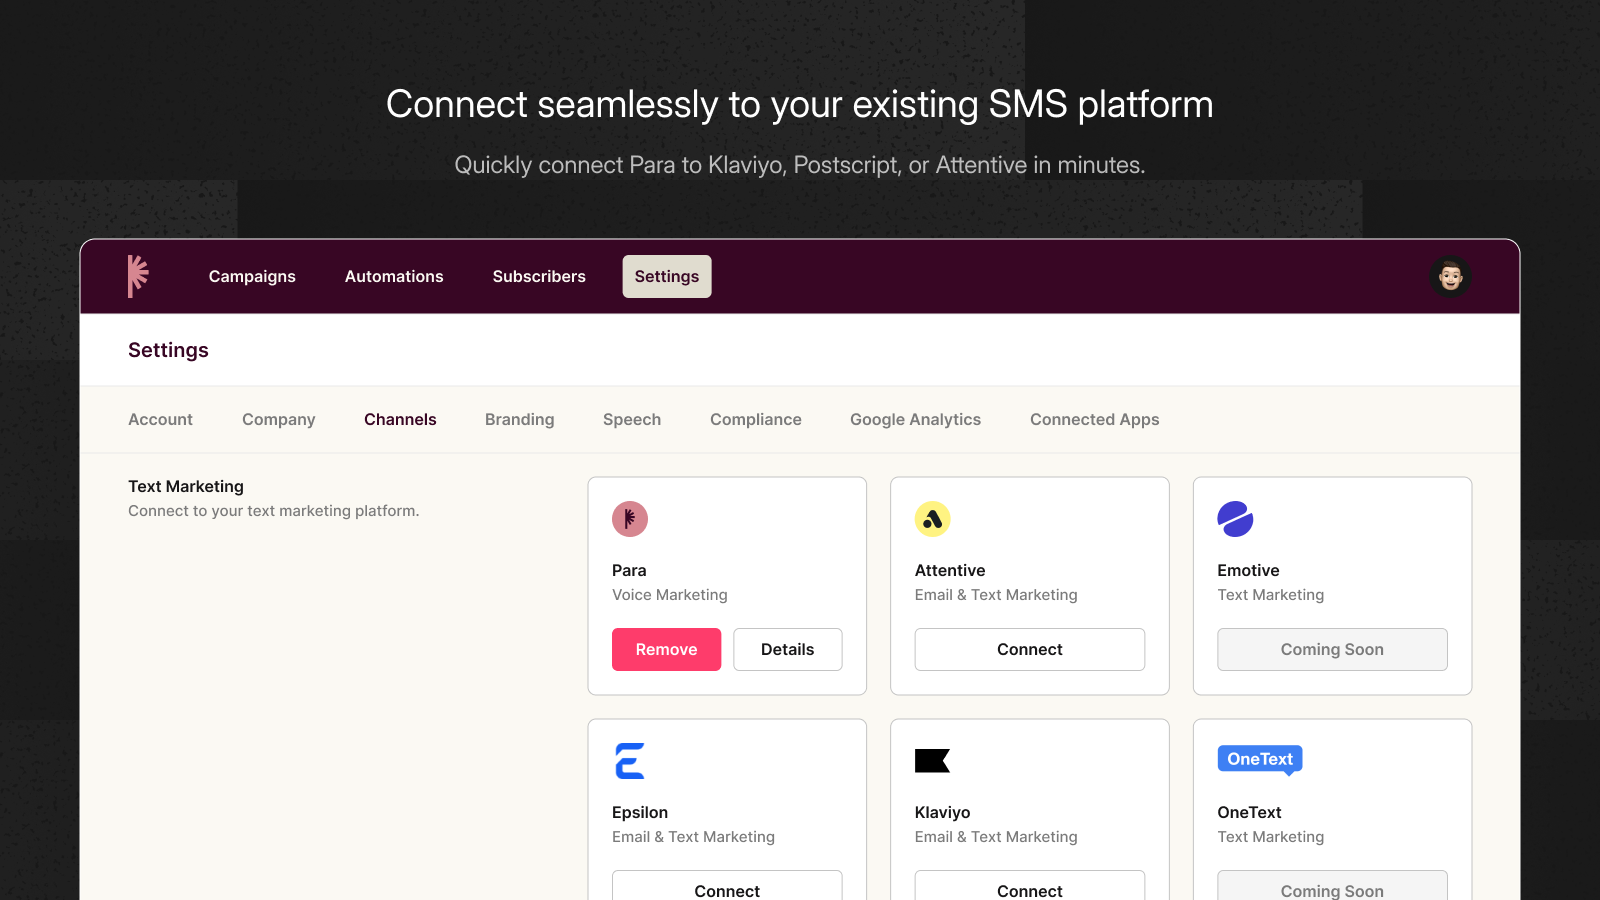Open the user profile avatar
Screen dimensions: 1600x900
click(1450, 277)
